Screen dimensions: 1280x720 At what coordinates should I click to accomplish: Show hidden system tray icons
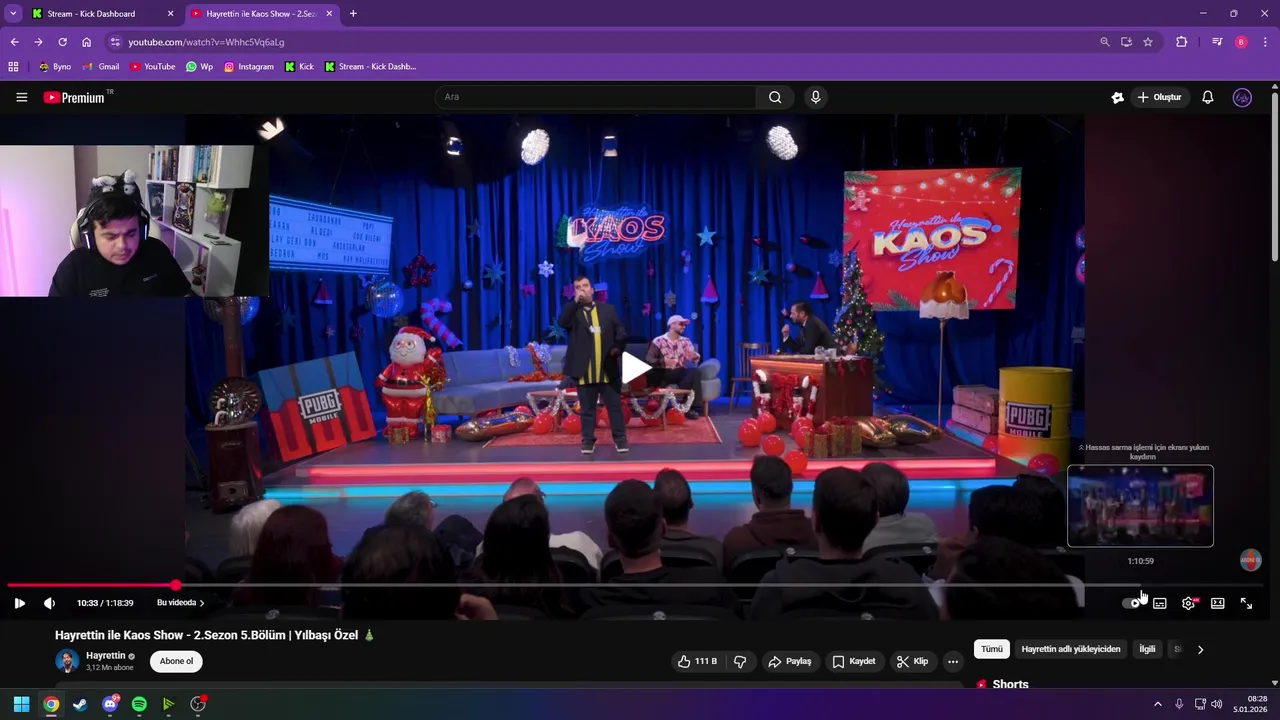point(1158,704)
